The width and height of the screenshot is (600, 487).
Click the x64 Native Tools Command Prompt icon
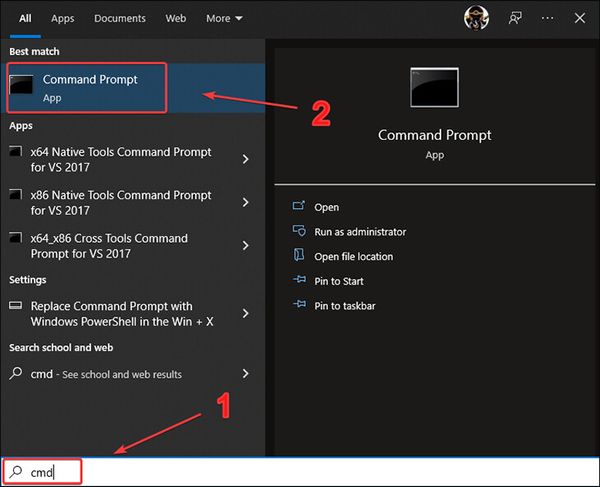(16, 153)
